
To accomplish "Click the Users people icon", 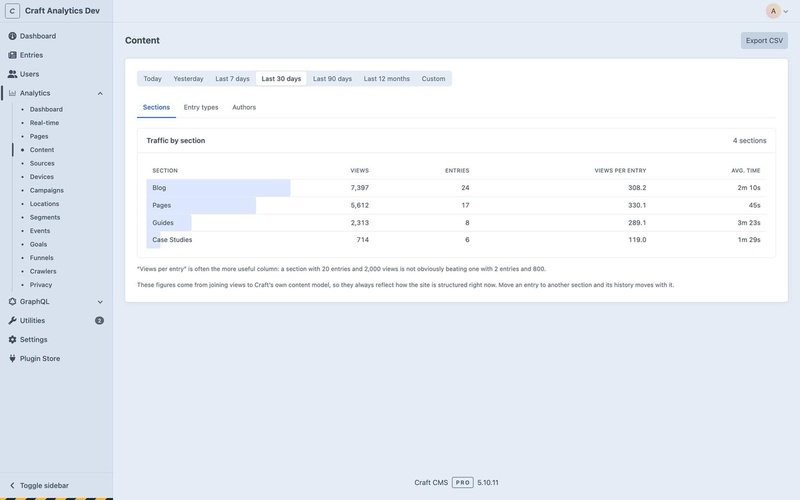I will point(12,74).
